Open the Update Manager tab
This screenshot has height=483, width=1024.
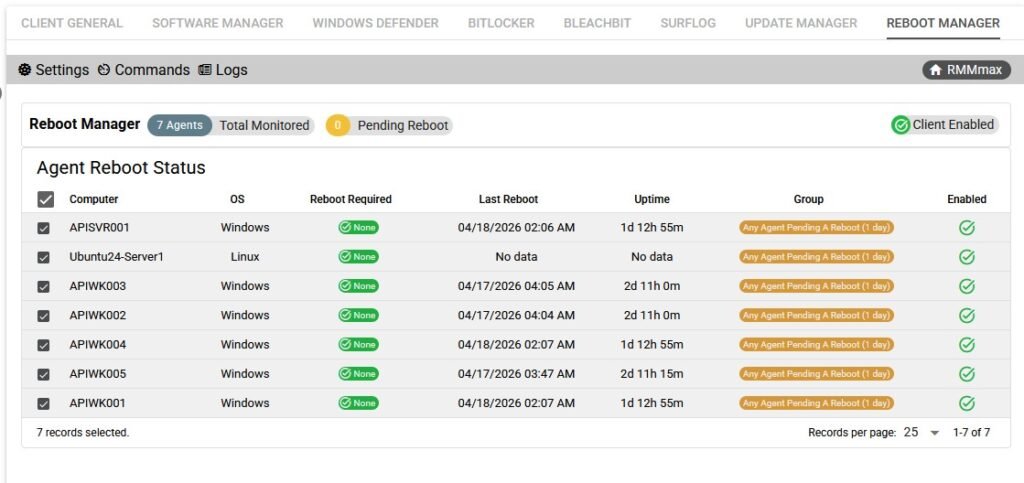point(801,23)
